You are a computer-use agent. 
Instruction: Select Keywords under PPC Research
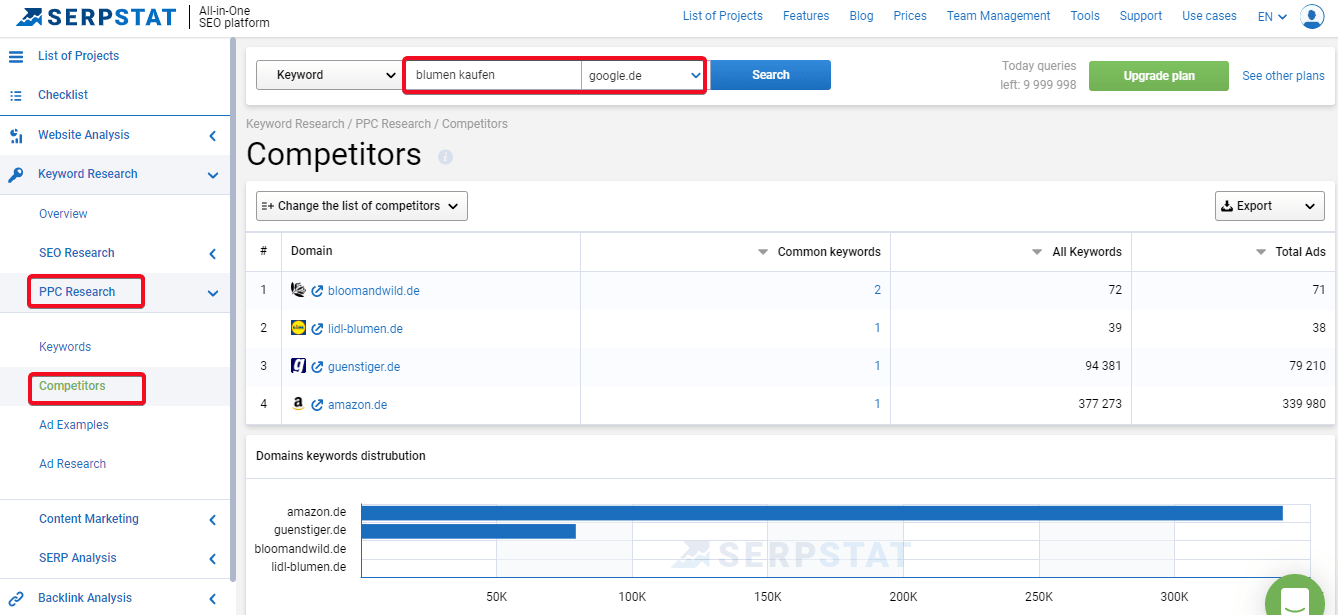point(65,347)
